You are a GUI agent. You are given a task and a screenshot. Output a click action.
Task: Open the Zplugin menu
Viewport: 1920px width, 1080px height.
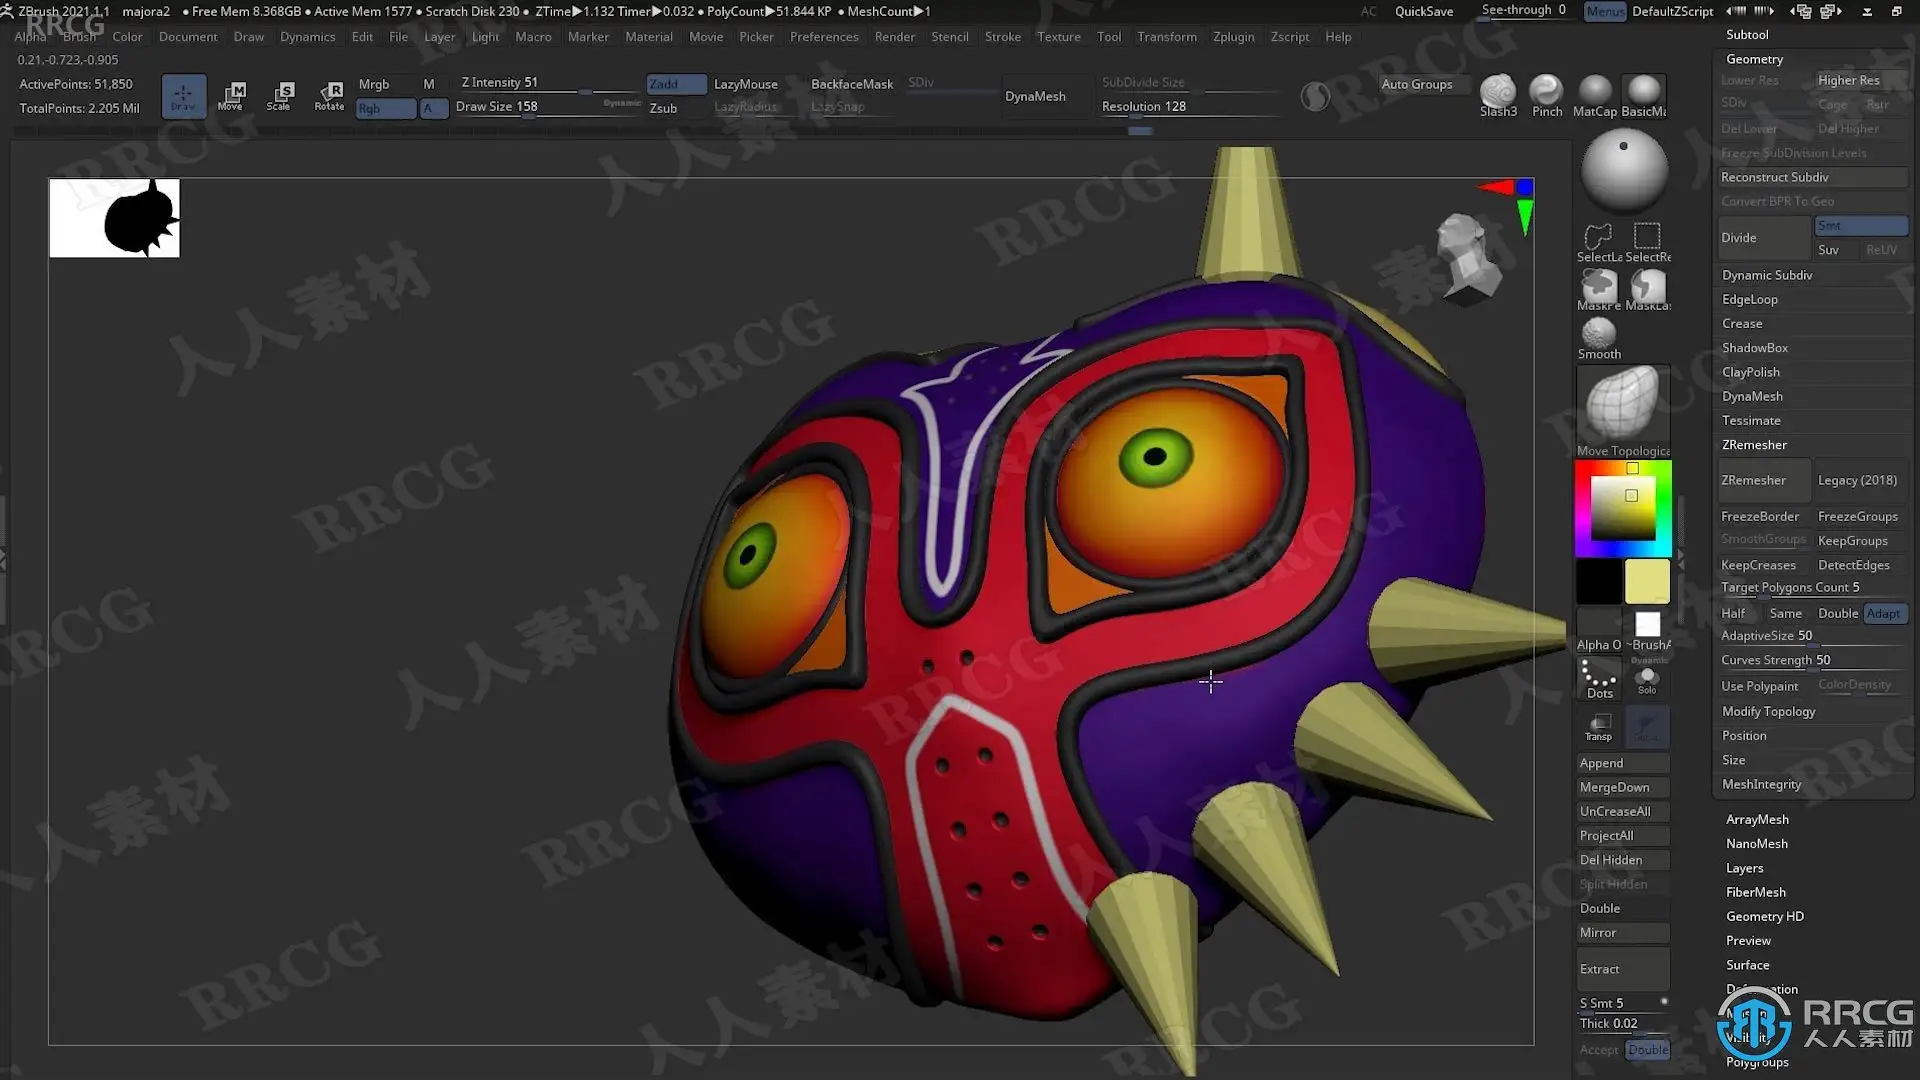coord(1233,37)
